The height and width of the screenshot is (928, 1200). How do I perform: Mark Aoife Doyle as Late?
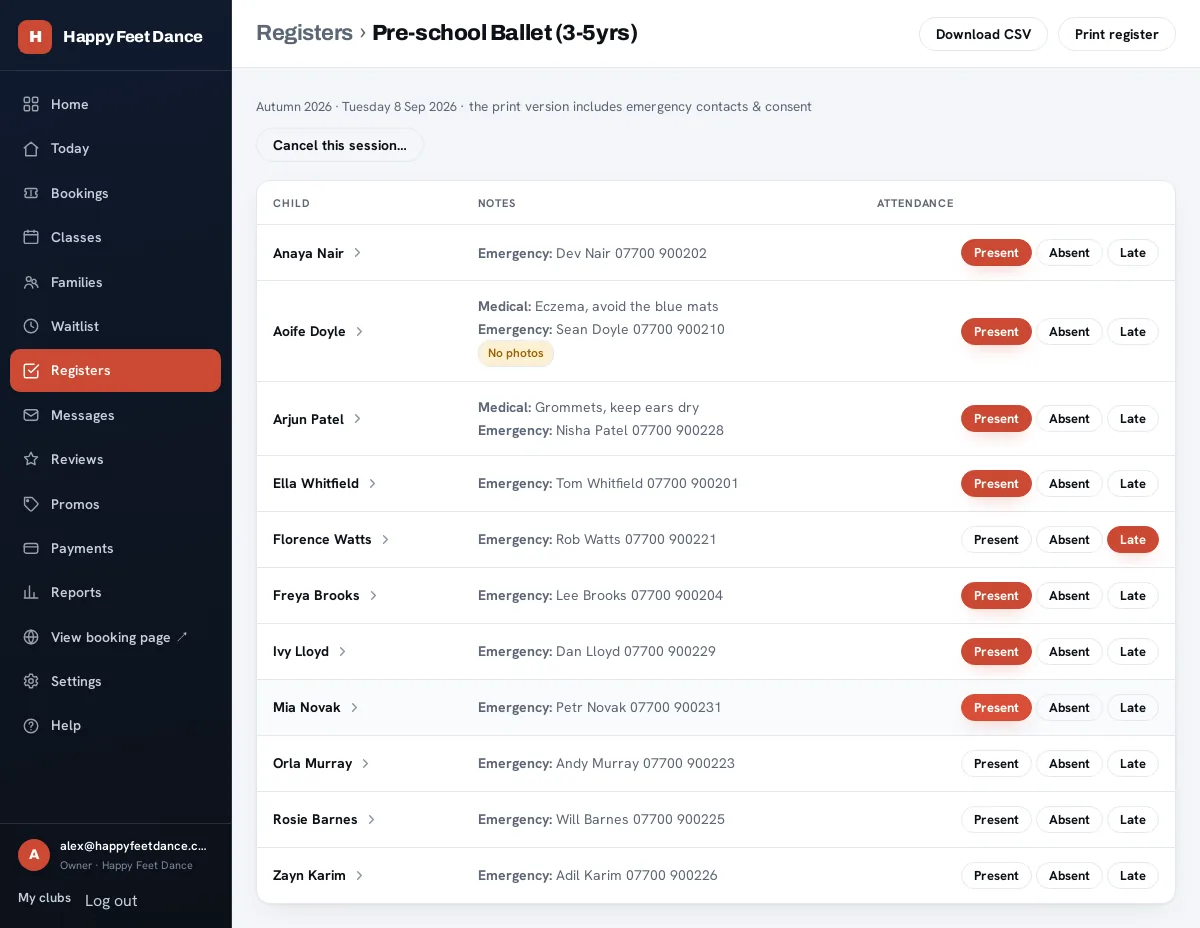pos(1133,332)
